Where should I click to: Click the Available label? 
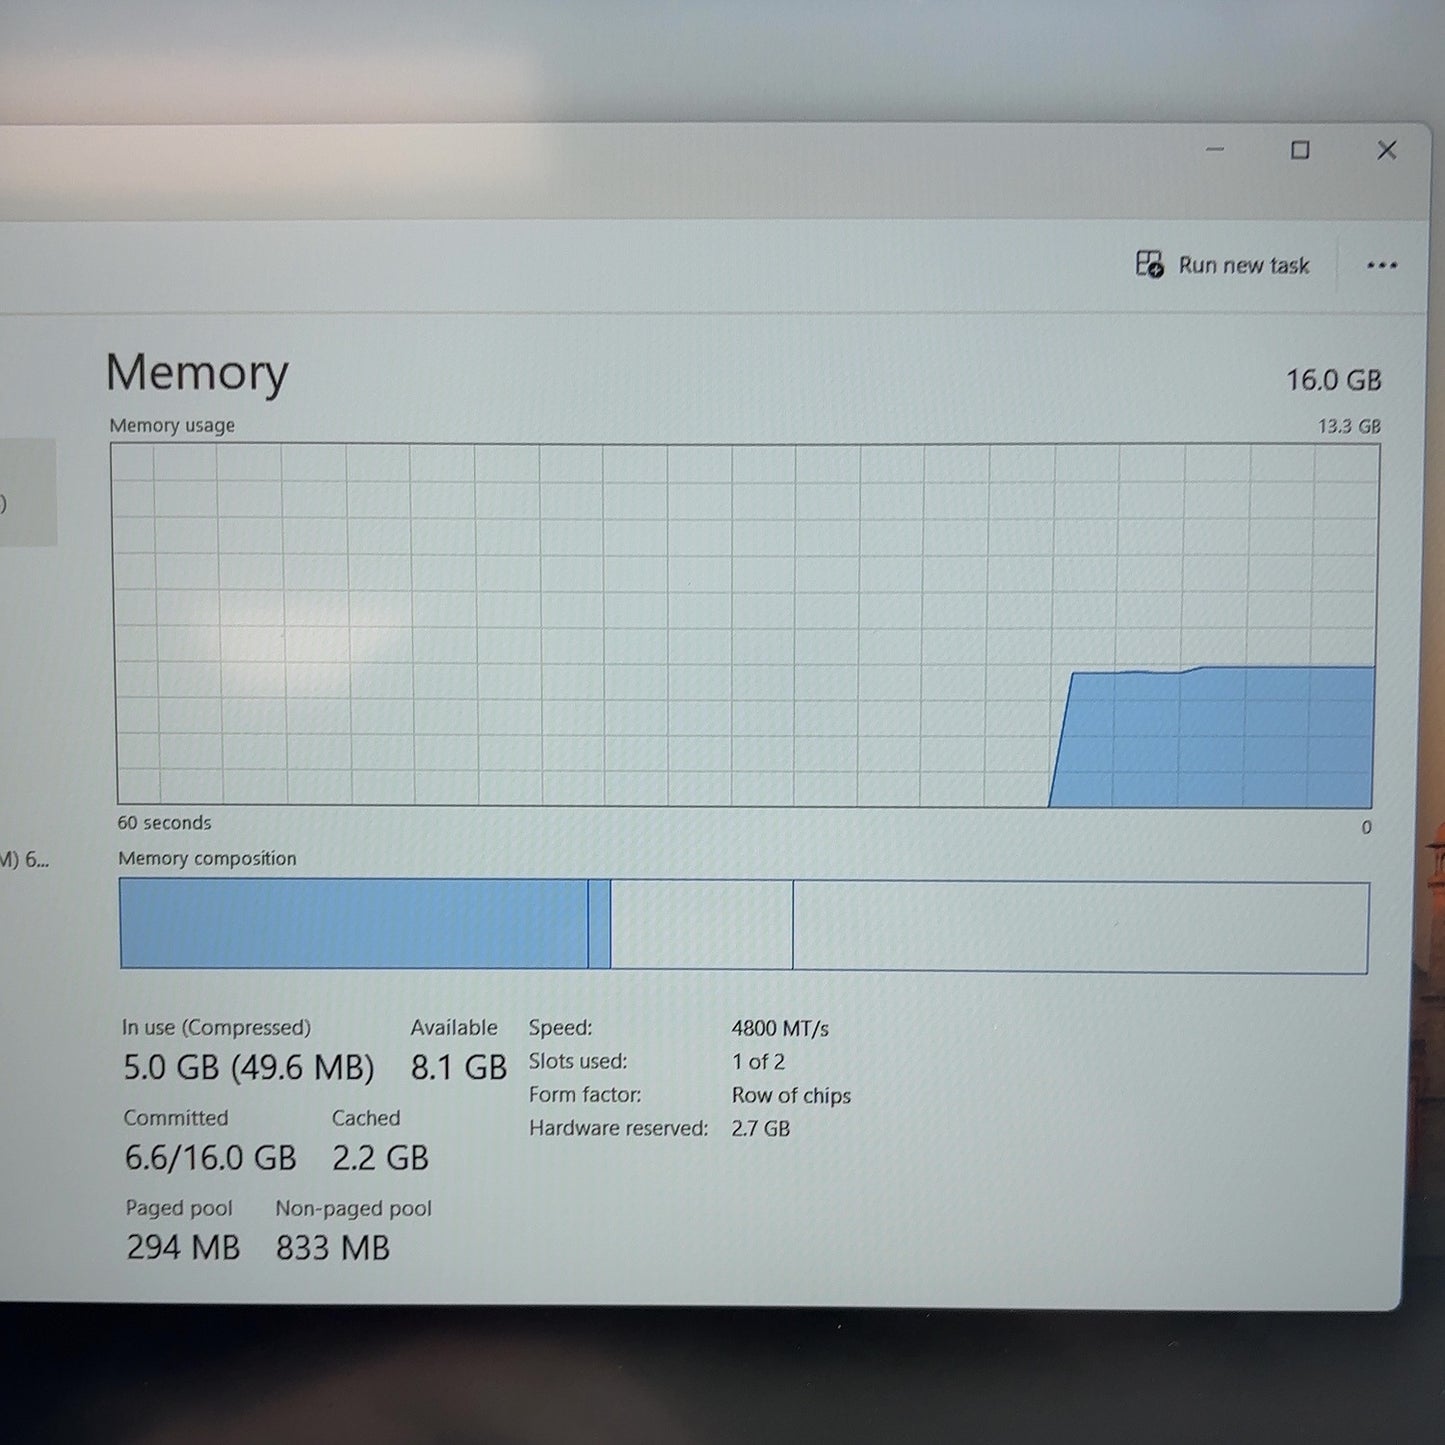point(454,1027)
